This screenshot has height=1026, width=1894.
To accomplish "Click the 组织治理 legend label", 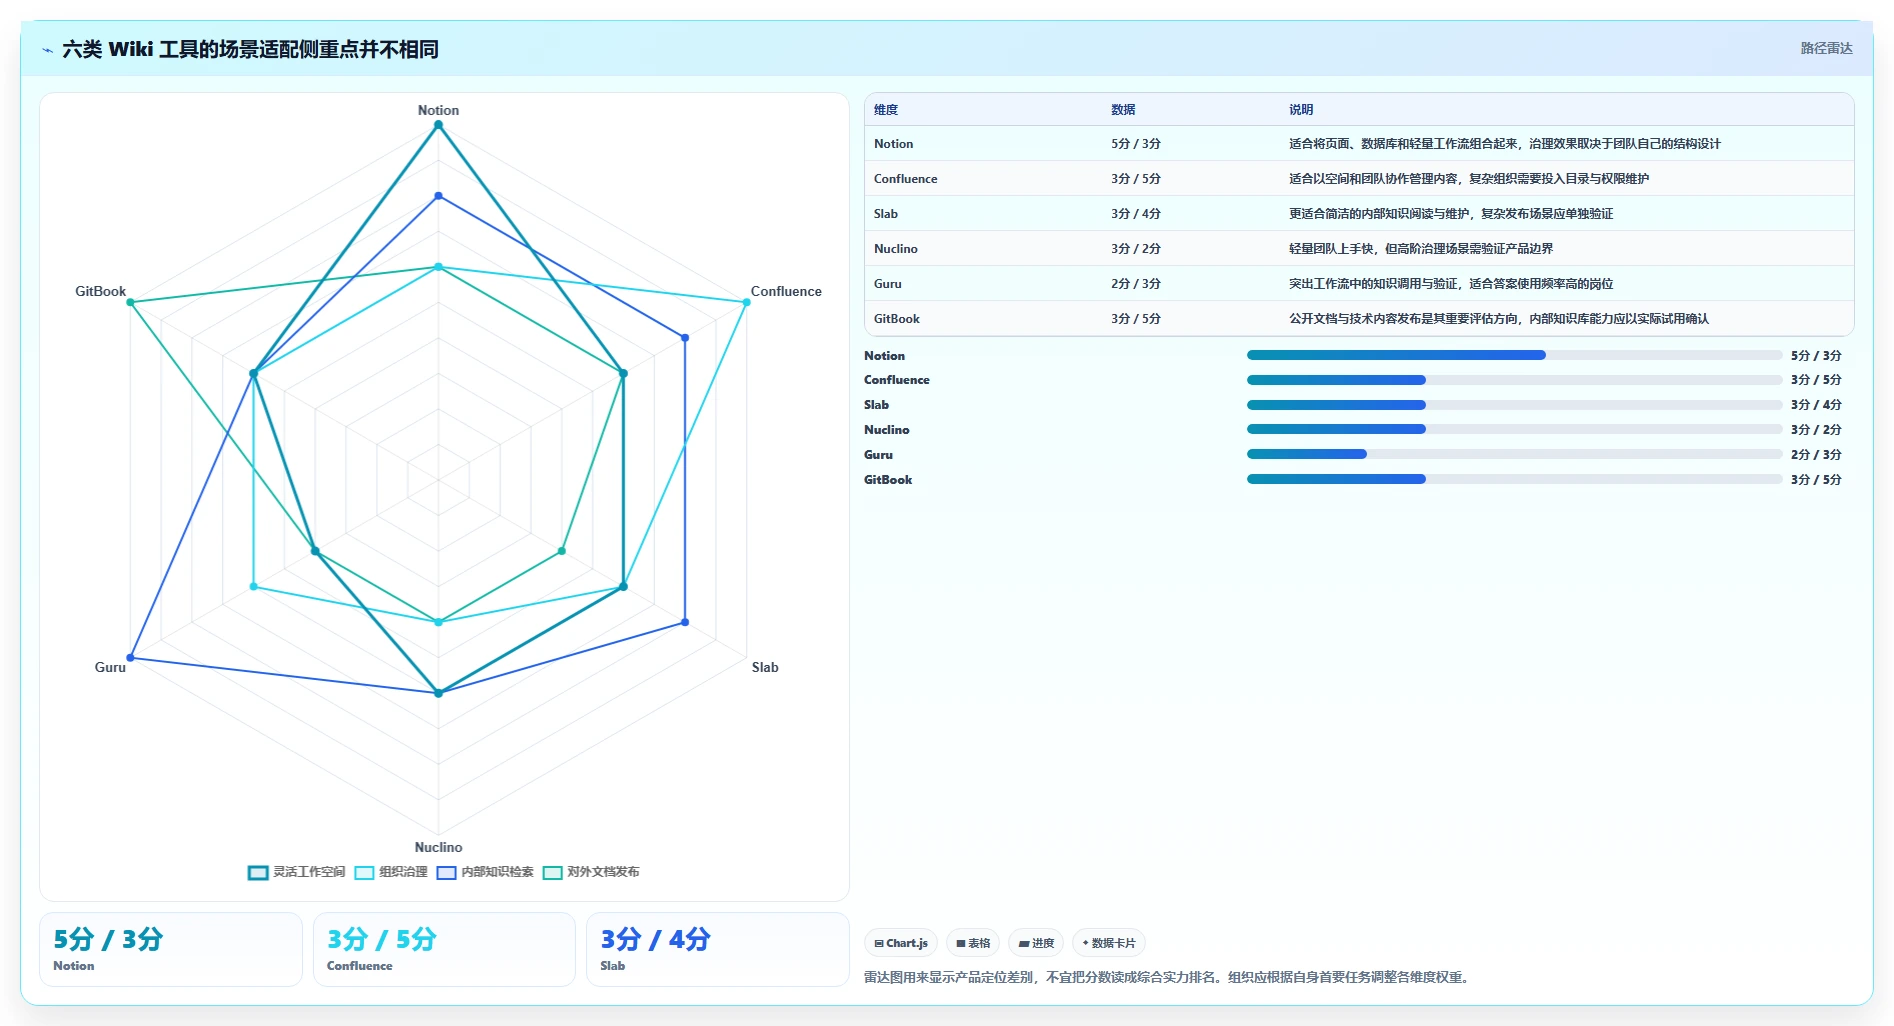I will [403, 872].
